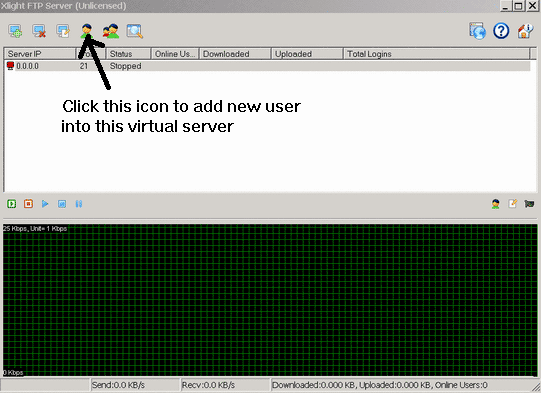Click the green bandwidth graph area

coord(270,300)
